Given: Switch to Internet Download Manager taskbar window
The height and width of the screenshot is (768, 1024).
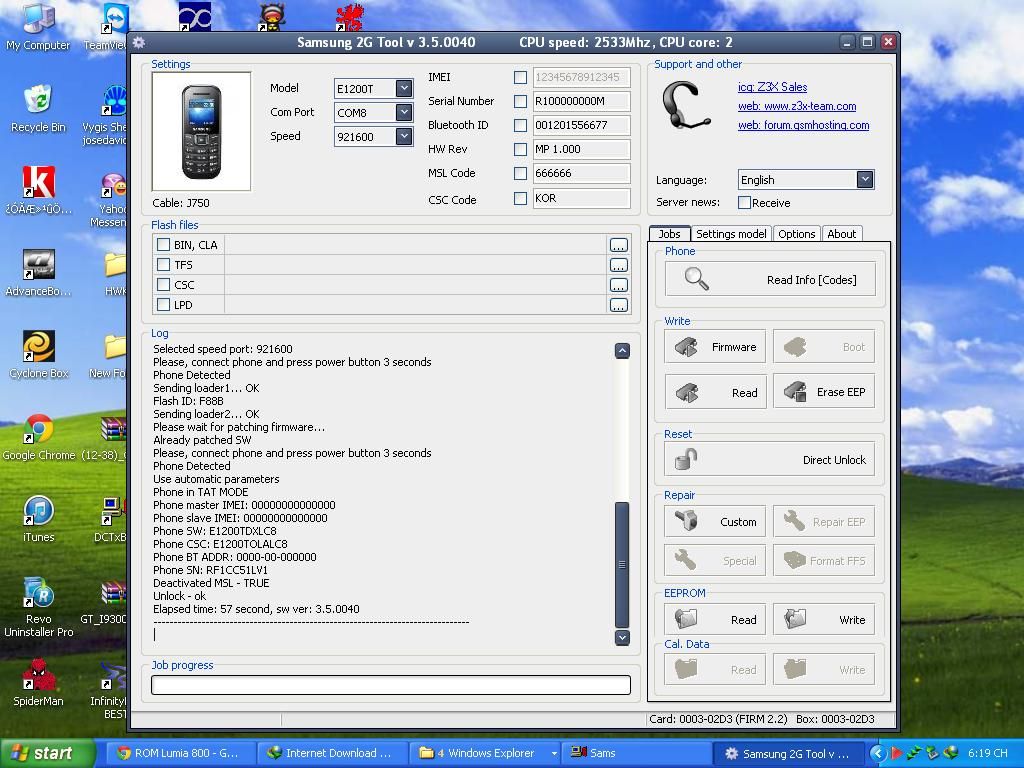Looking at the screenshot, I should click(x=331, y=753).
